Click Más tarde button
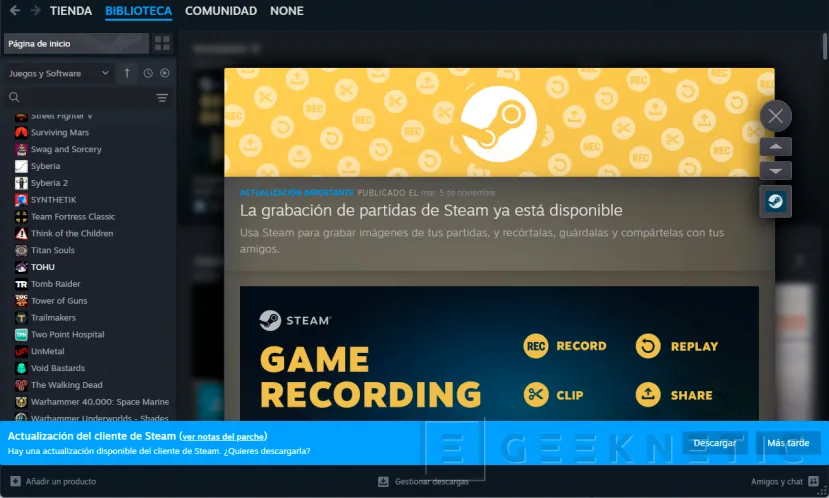Screen dimensions: 829x498 788,443
